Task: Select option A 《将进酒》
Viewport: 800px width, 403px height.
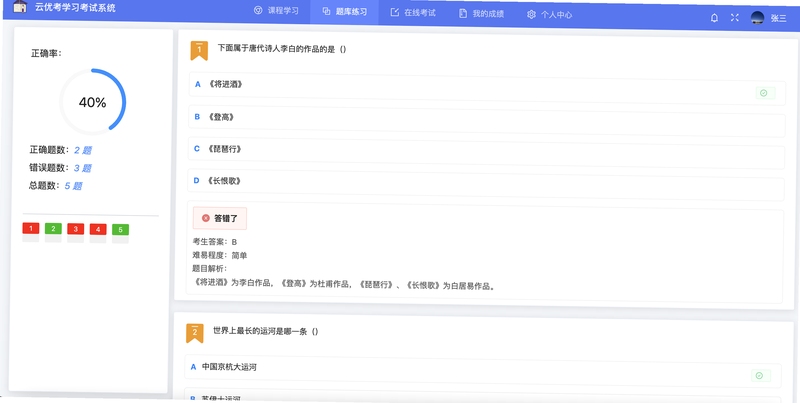Action: tap(487, 90)
